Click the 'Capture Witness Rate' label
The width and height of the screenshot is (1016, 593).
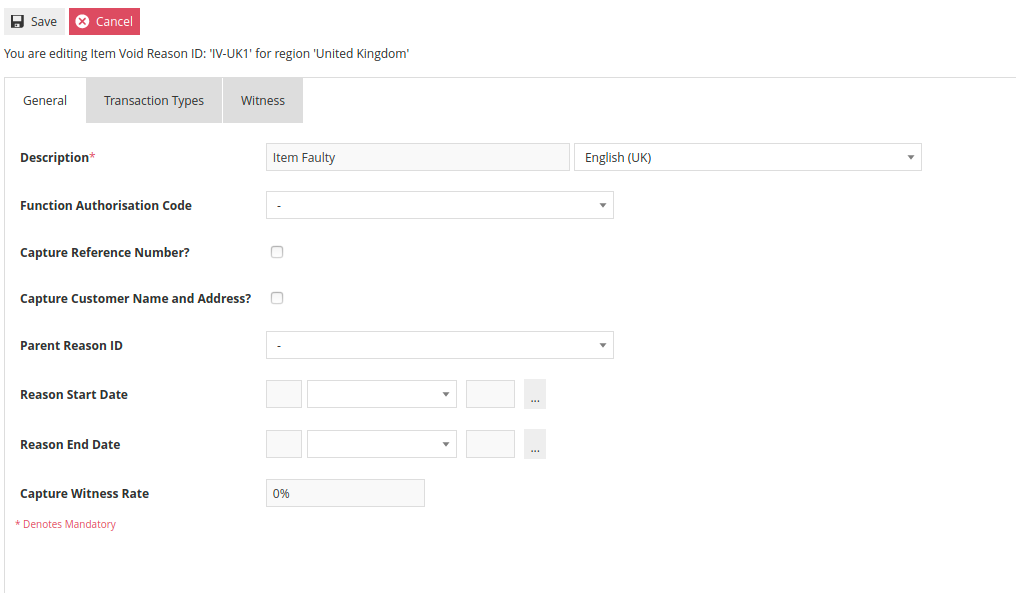pyautogui.click(x=84, y=493)
